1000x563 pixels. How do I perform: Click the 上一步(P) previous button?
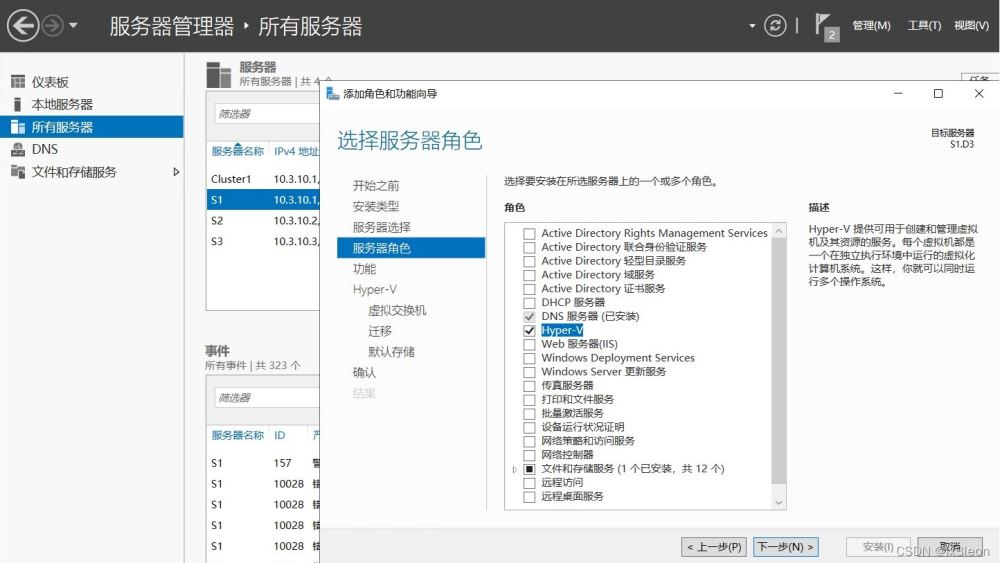click(x=714, y=547)
